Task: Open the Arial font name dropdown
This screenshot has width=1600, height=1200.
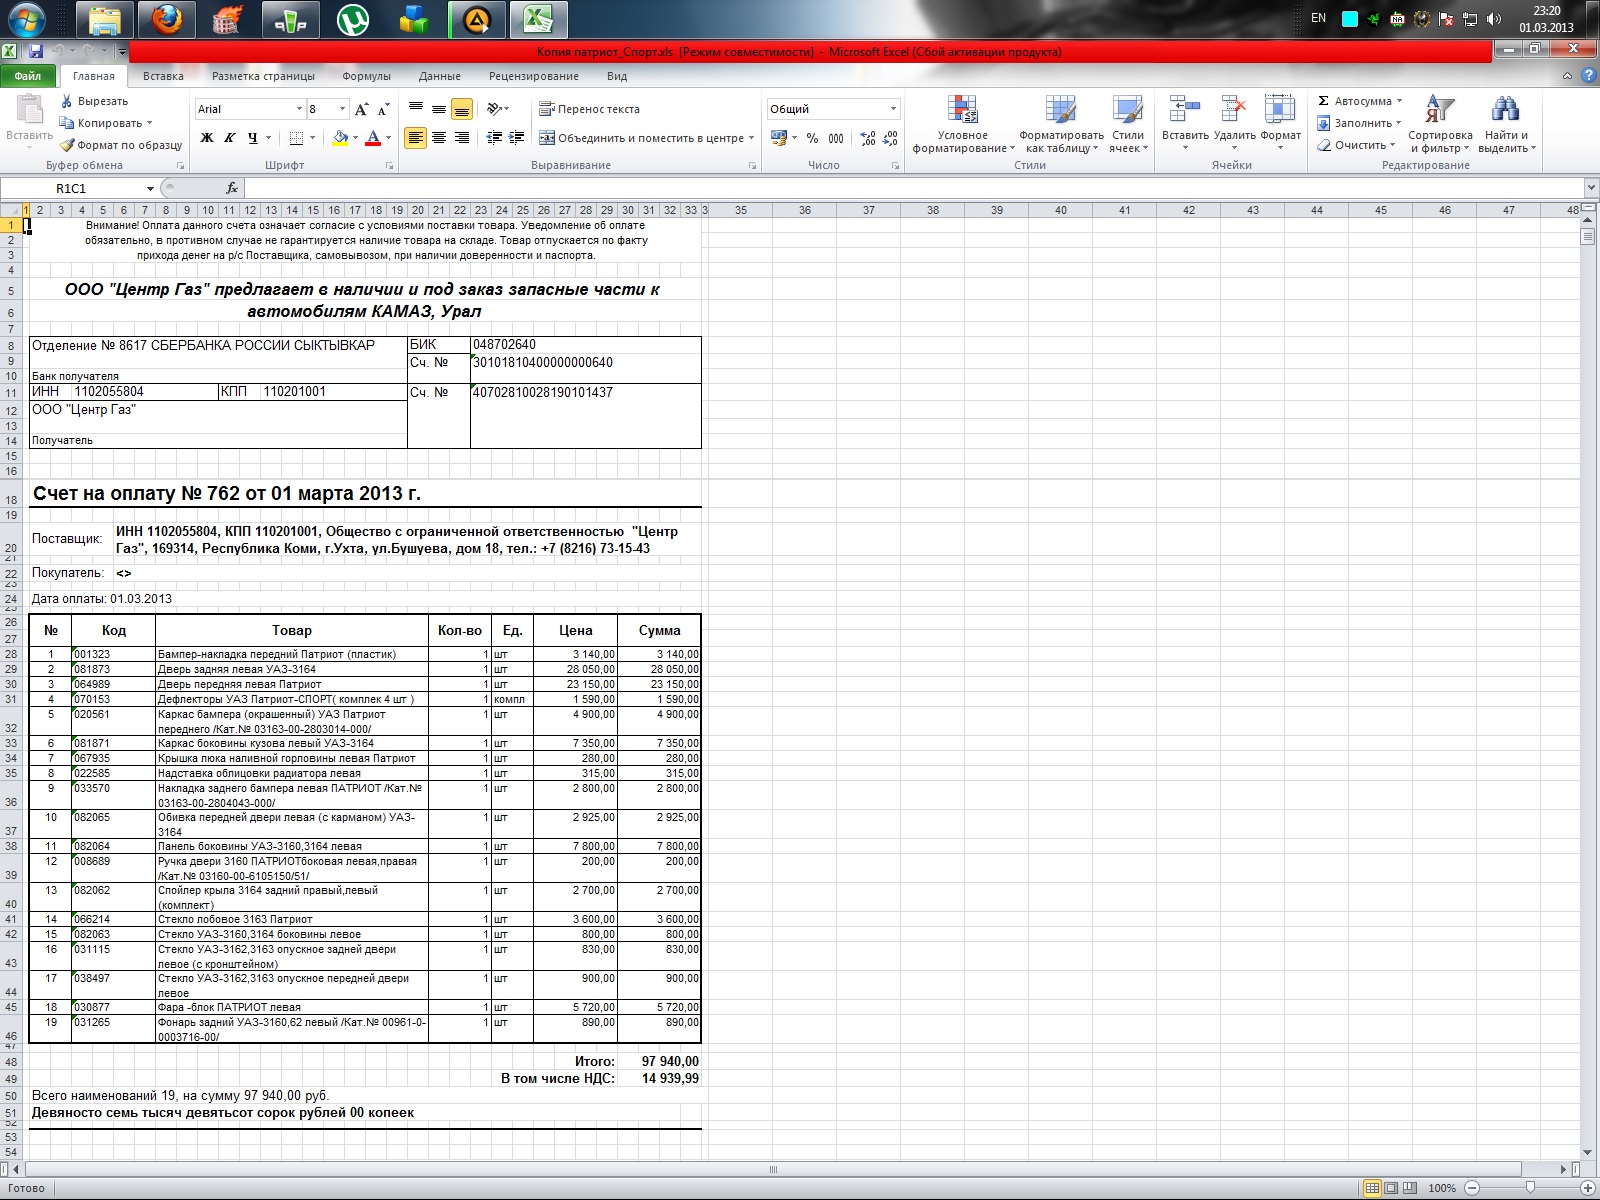Action: pyautogui.click(x=298, y=109)
